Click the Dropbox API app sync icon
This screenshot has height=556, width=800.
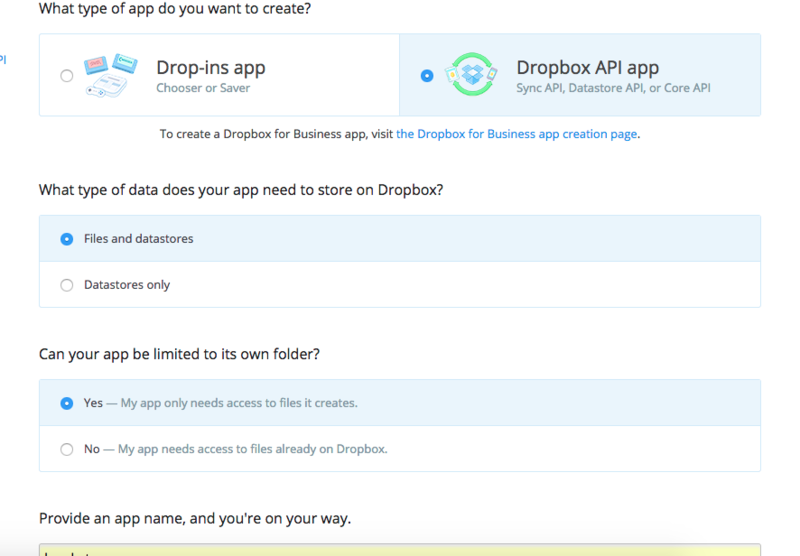[471, 74]
